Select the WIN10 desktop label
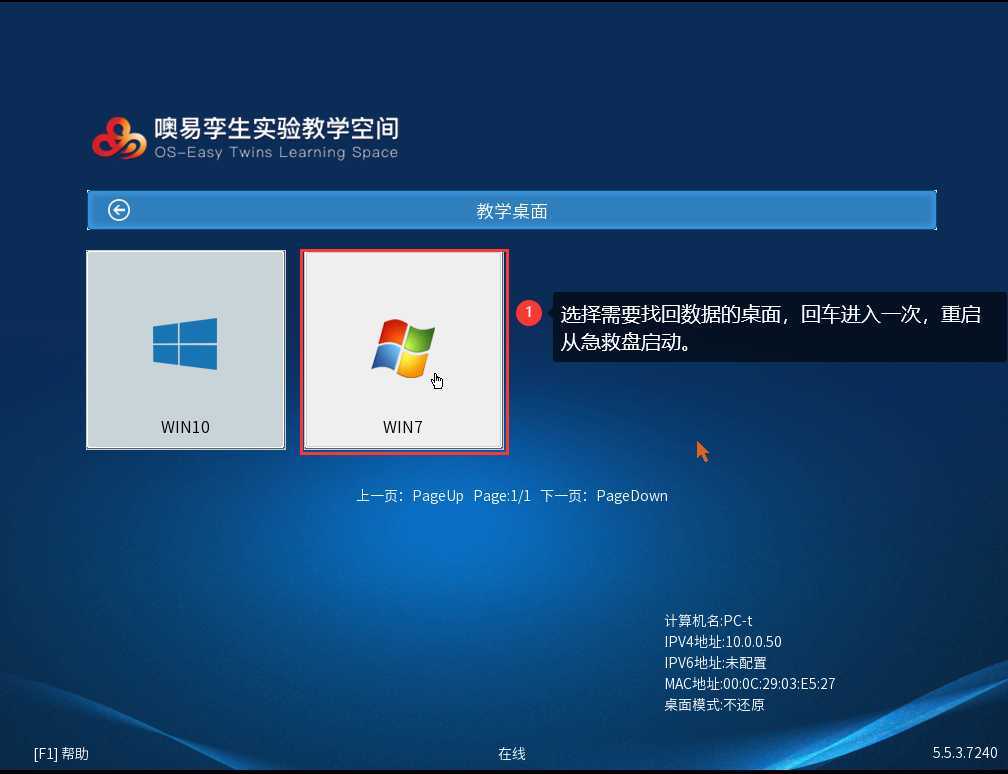The width and height of the screenshot is (1008, 774). (185, 427)
